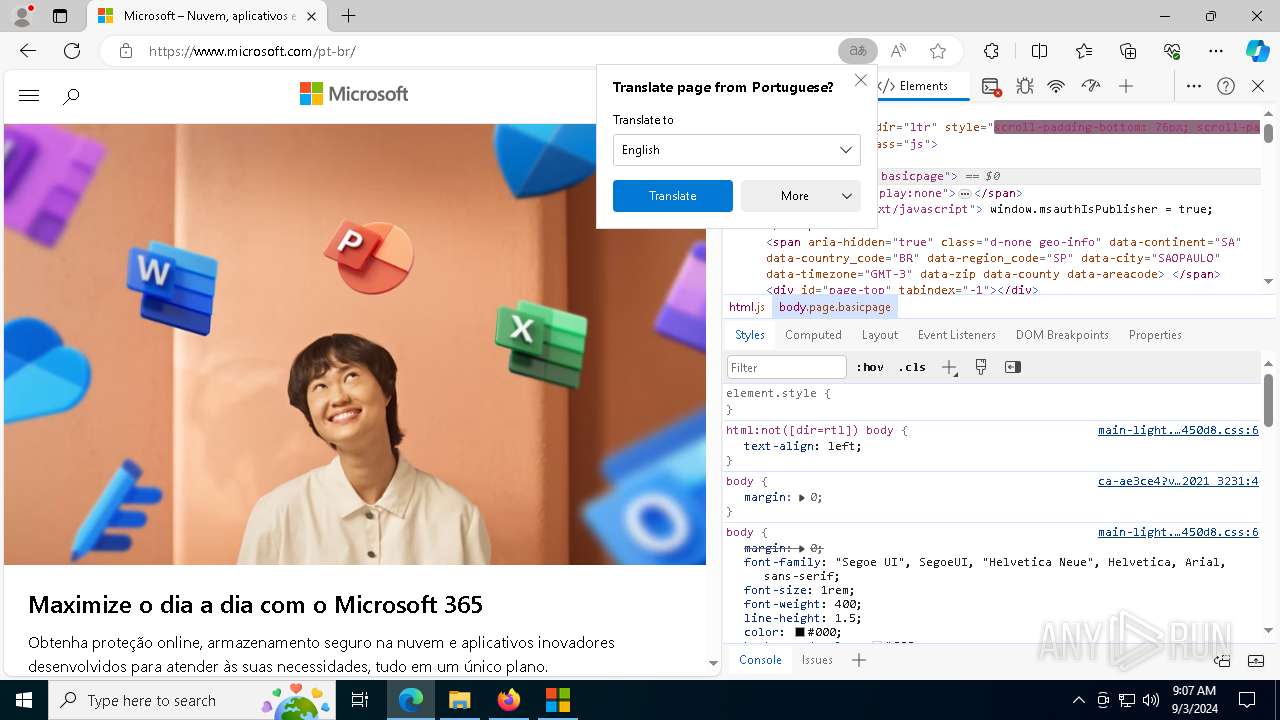Open ca-ae3ce4 stylesheet source link
This screenshot has width=1280, height=720.
pos(1178,481)
